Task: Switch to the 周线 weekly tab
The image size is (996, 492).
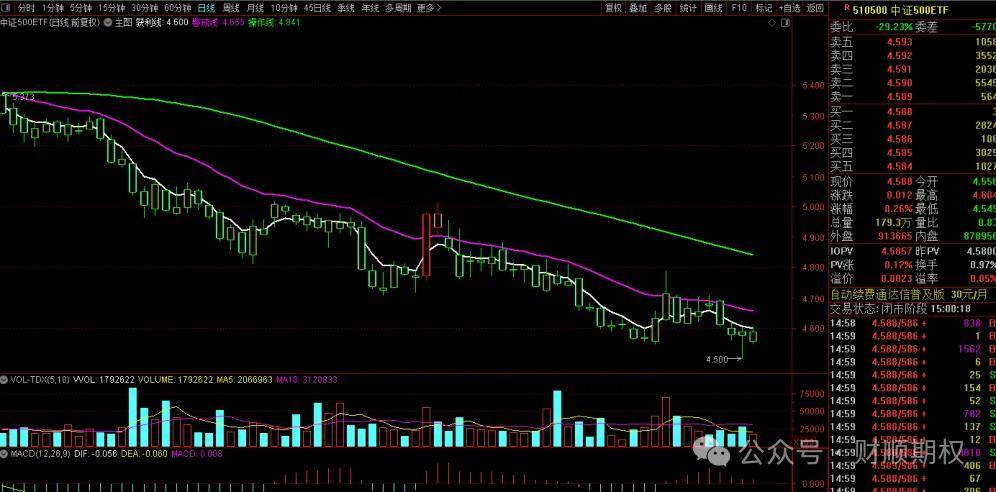Action: [x=231, y=8]
